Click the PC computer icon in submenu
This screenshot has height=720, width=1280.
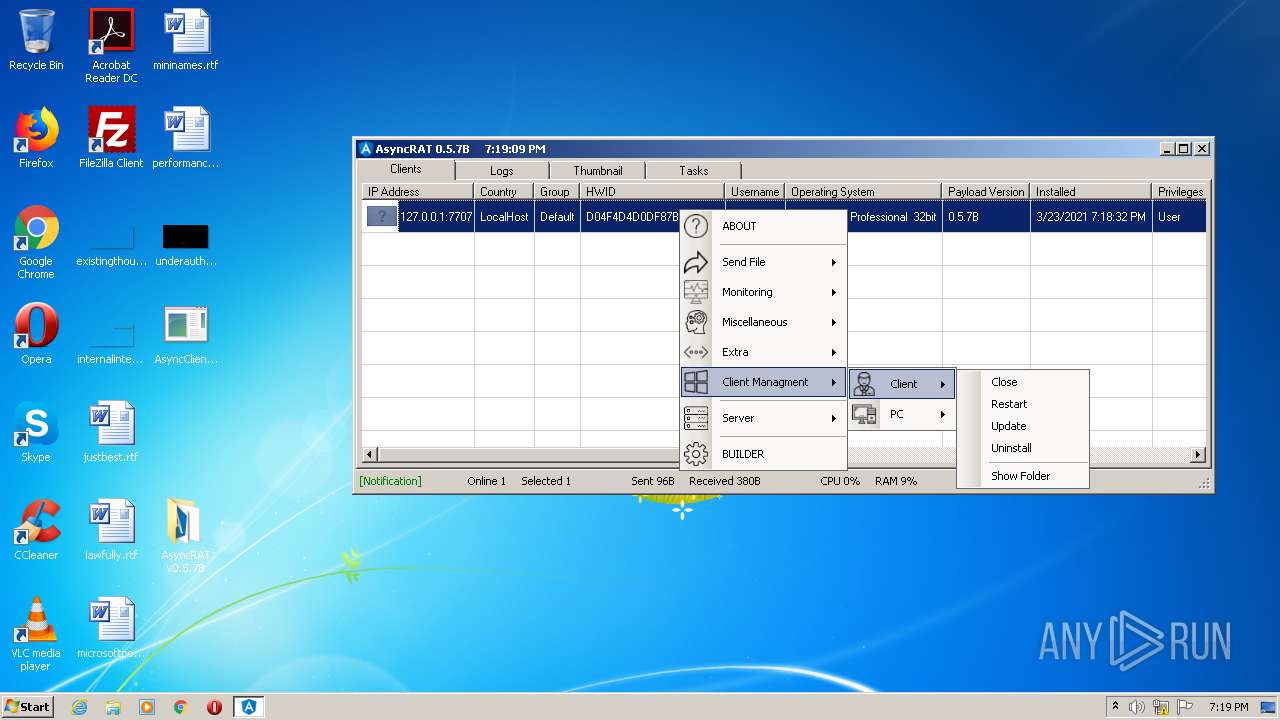[864, 414]
